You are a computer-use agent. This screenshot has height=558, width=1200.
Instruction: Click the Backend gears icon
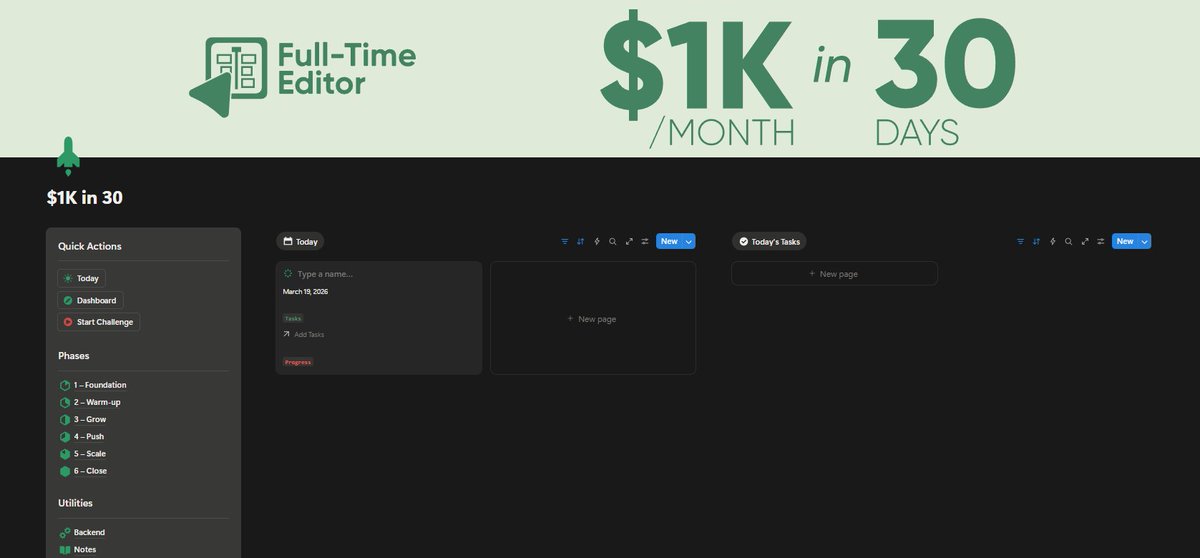[65, 533]
